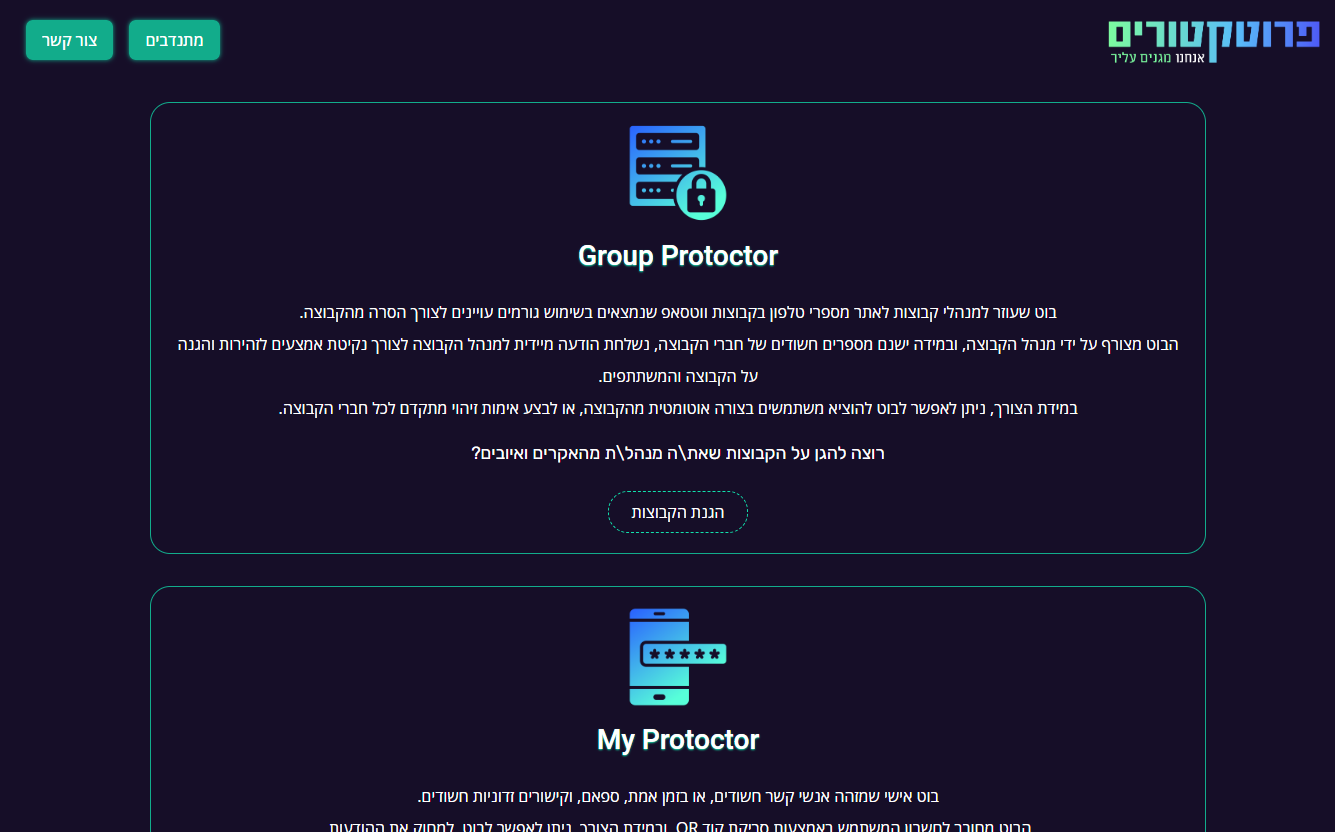Click the My Protector heading

[678, 740]
